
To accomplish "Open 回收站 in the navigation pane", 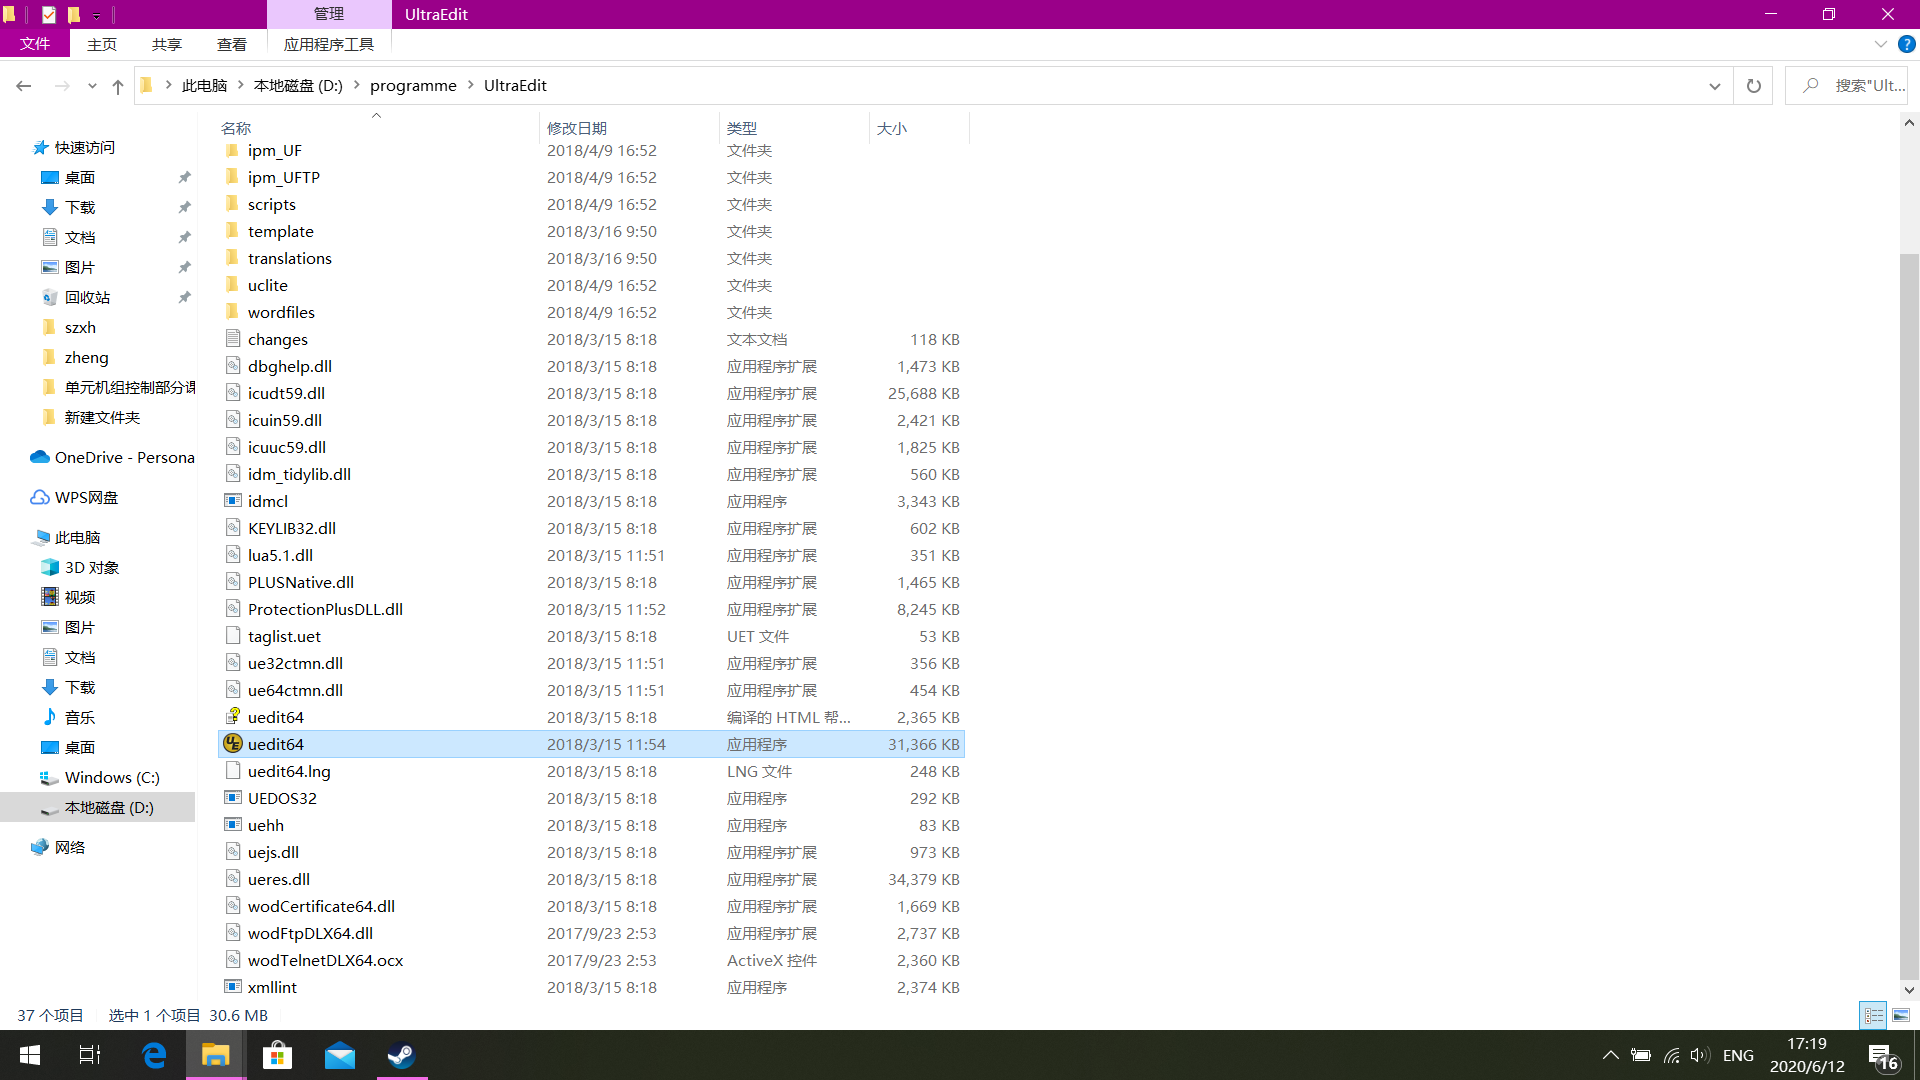I will point(87,297).
